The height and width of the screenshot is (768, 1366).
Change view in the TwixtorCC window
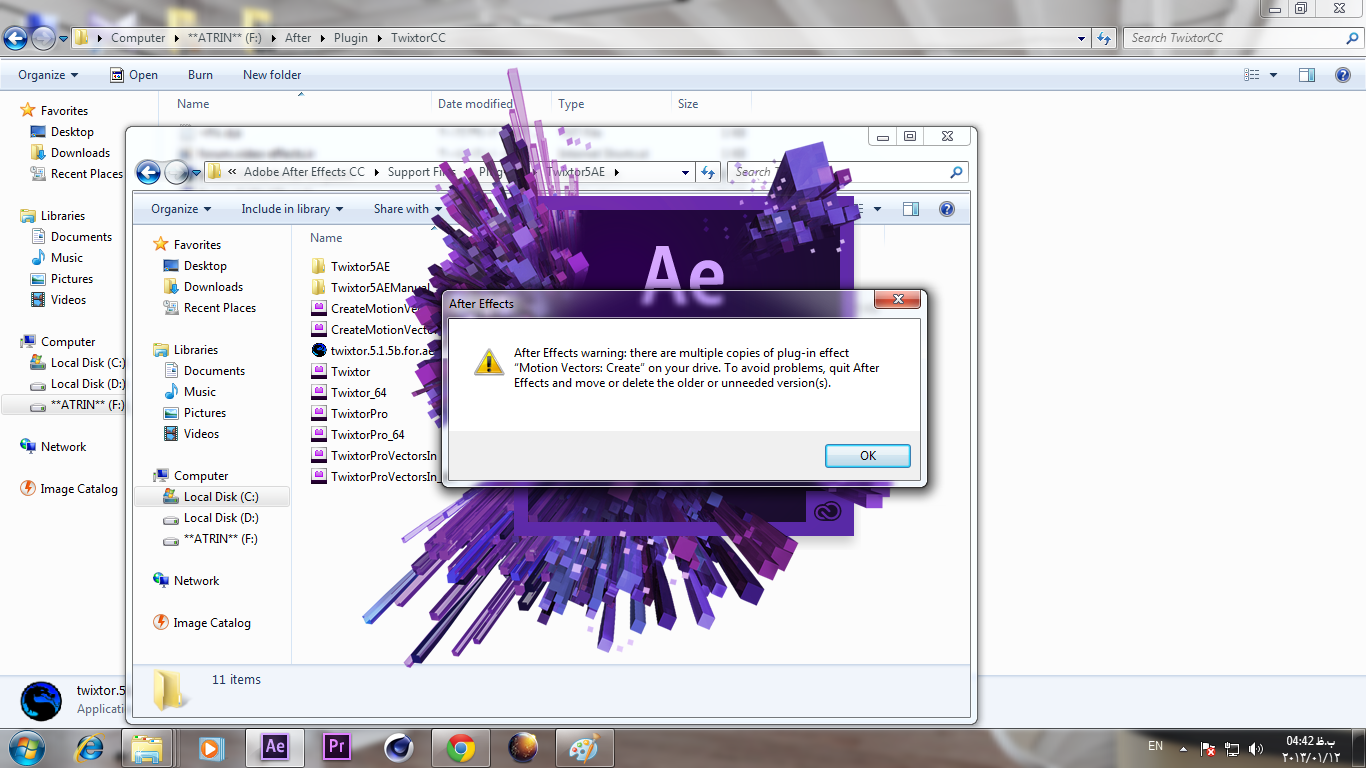[1252, 75]
